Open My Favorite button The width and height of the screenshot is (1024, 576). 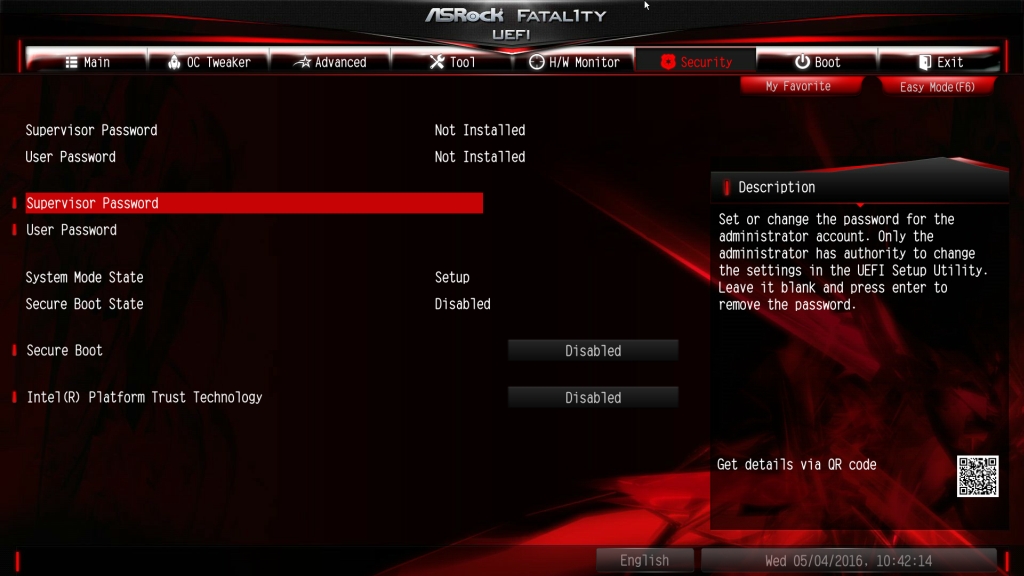tap(798, 86)
